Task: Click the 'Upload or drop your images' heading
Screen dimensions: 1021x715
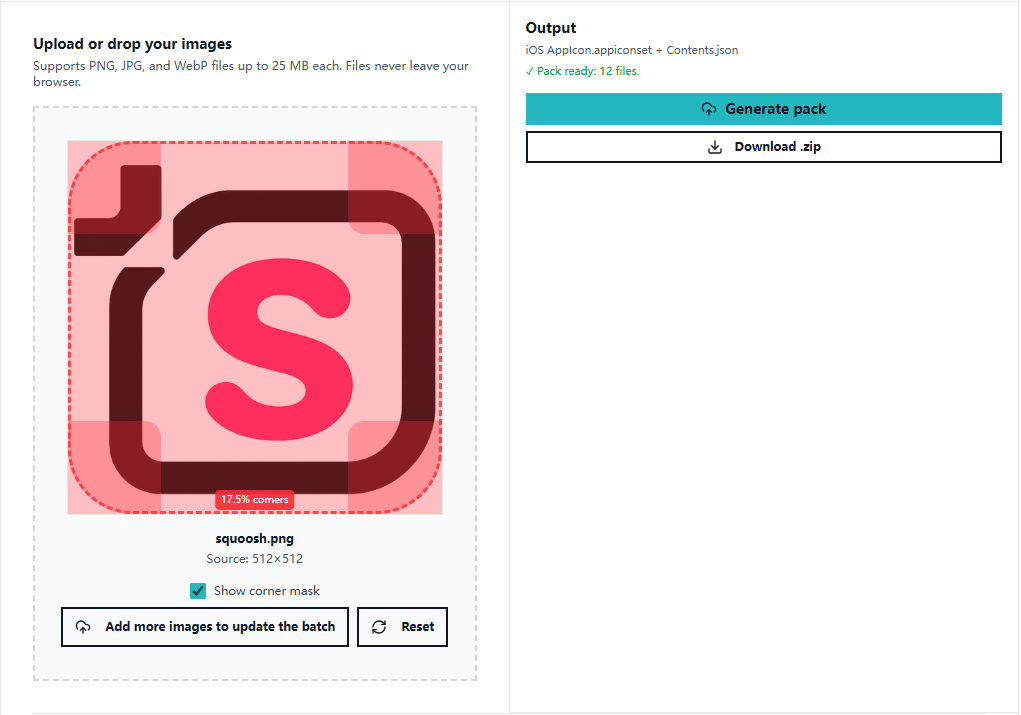Action: 133,44
